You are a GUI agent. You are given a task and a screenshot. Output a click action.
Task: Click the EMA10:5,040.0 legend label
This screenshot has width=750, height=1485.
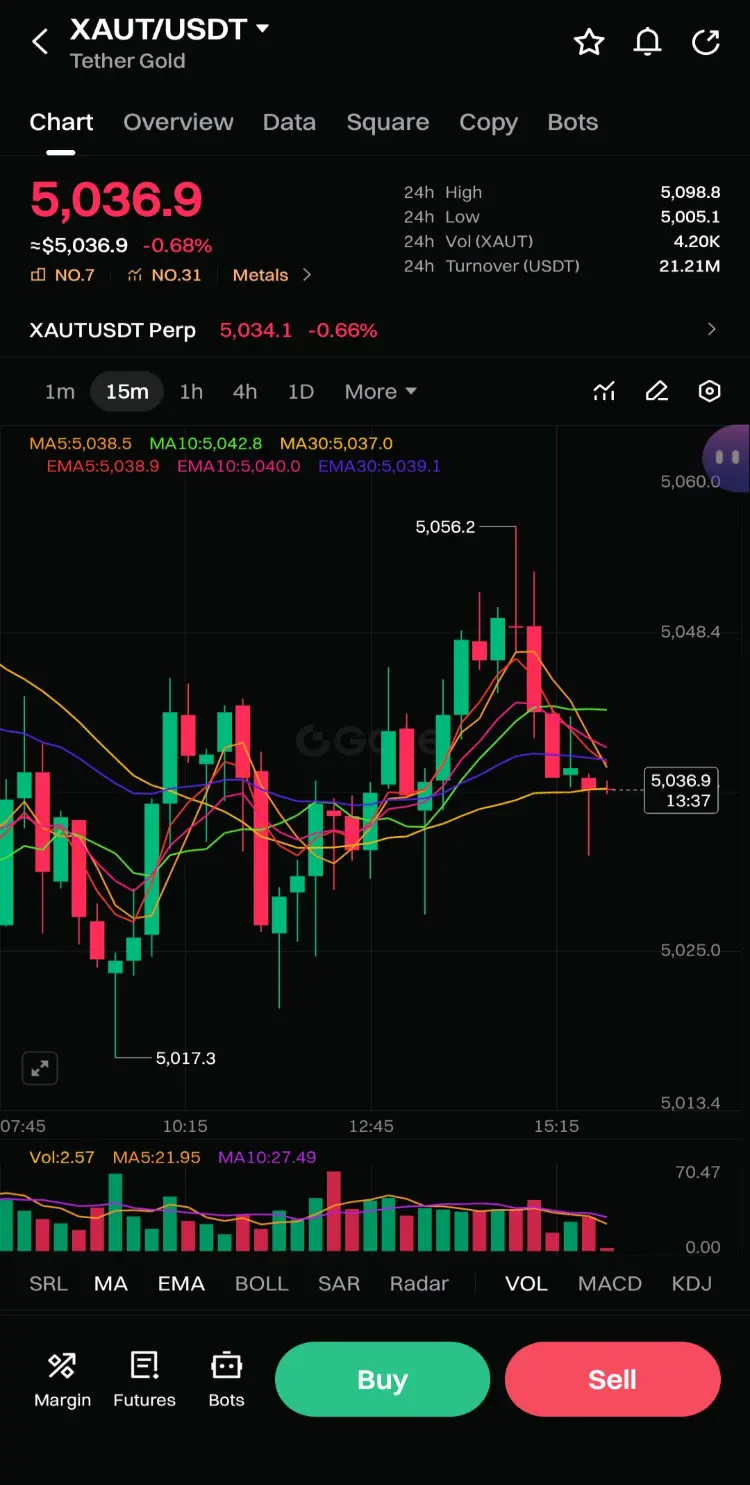pyautogui.click(x=239, y=466)
